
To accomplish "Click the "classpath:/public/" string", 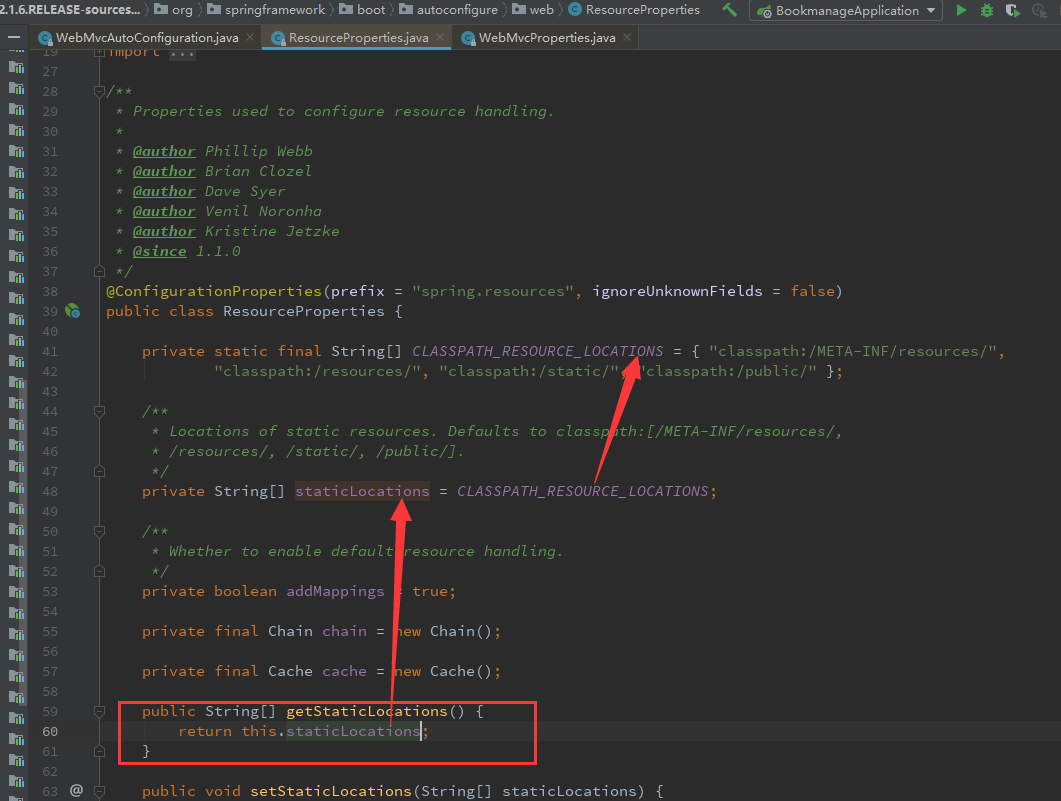I will tap(727, 371).
